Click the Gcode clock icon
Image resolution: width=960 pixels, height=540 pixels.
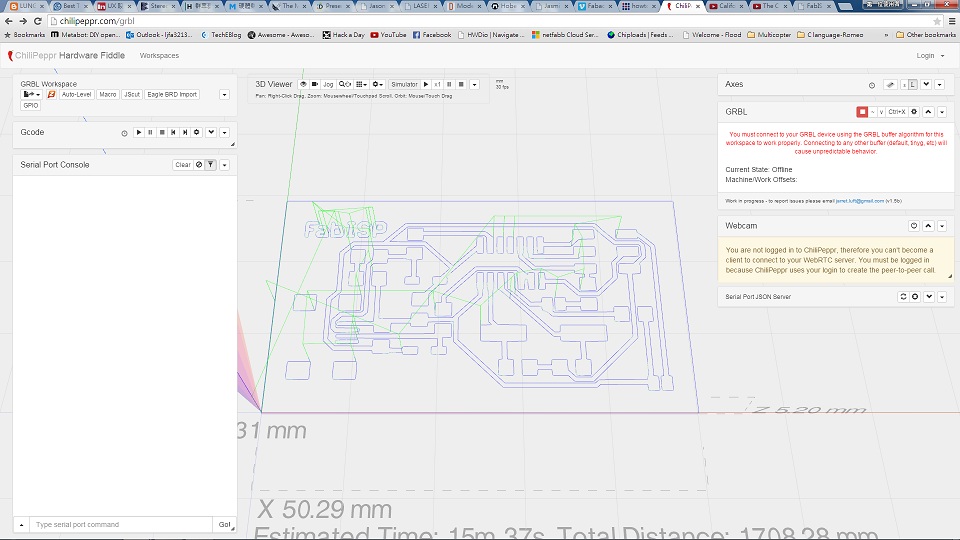tap(124, 133)
